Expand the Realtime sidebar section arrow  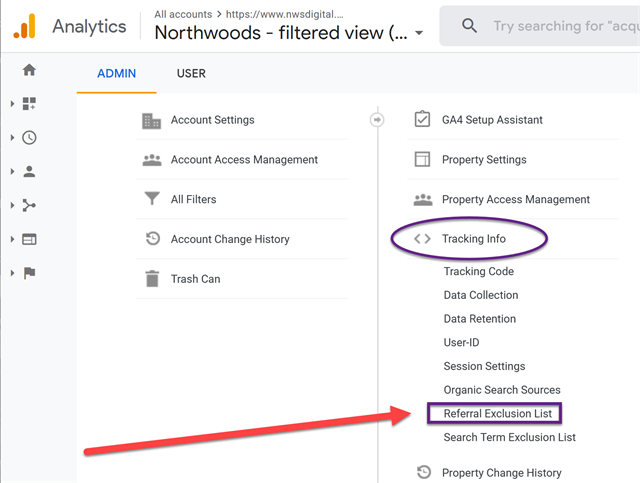coord(12,138)
